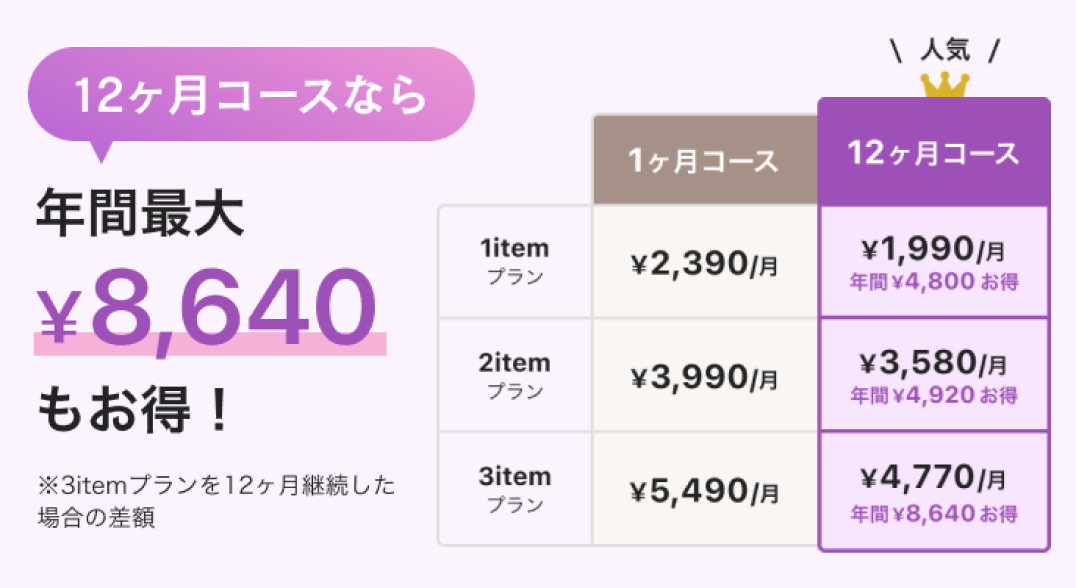Click the 2item プラン row label
The image size is (1076, 588).
pyautogui.click(x=514, y=376)
